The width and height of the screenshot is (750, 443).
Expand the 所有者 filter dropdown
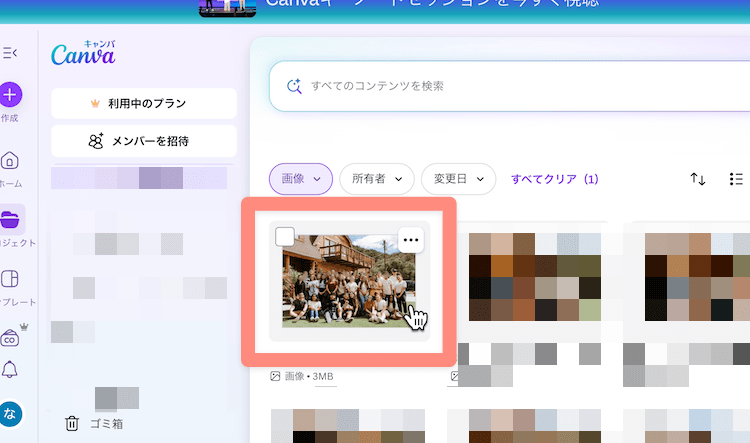[x=377, y=179]
